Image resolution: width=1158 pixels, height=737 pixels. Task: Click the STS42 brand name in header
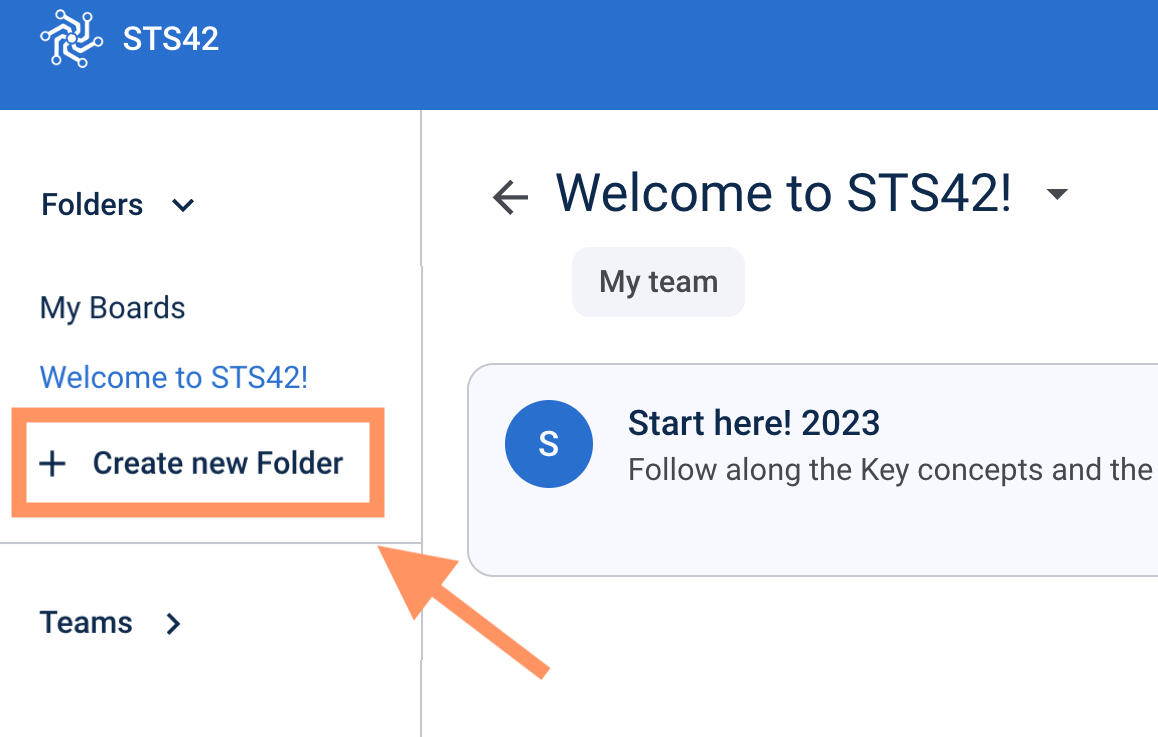(170, 40)
